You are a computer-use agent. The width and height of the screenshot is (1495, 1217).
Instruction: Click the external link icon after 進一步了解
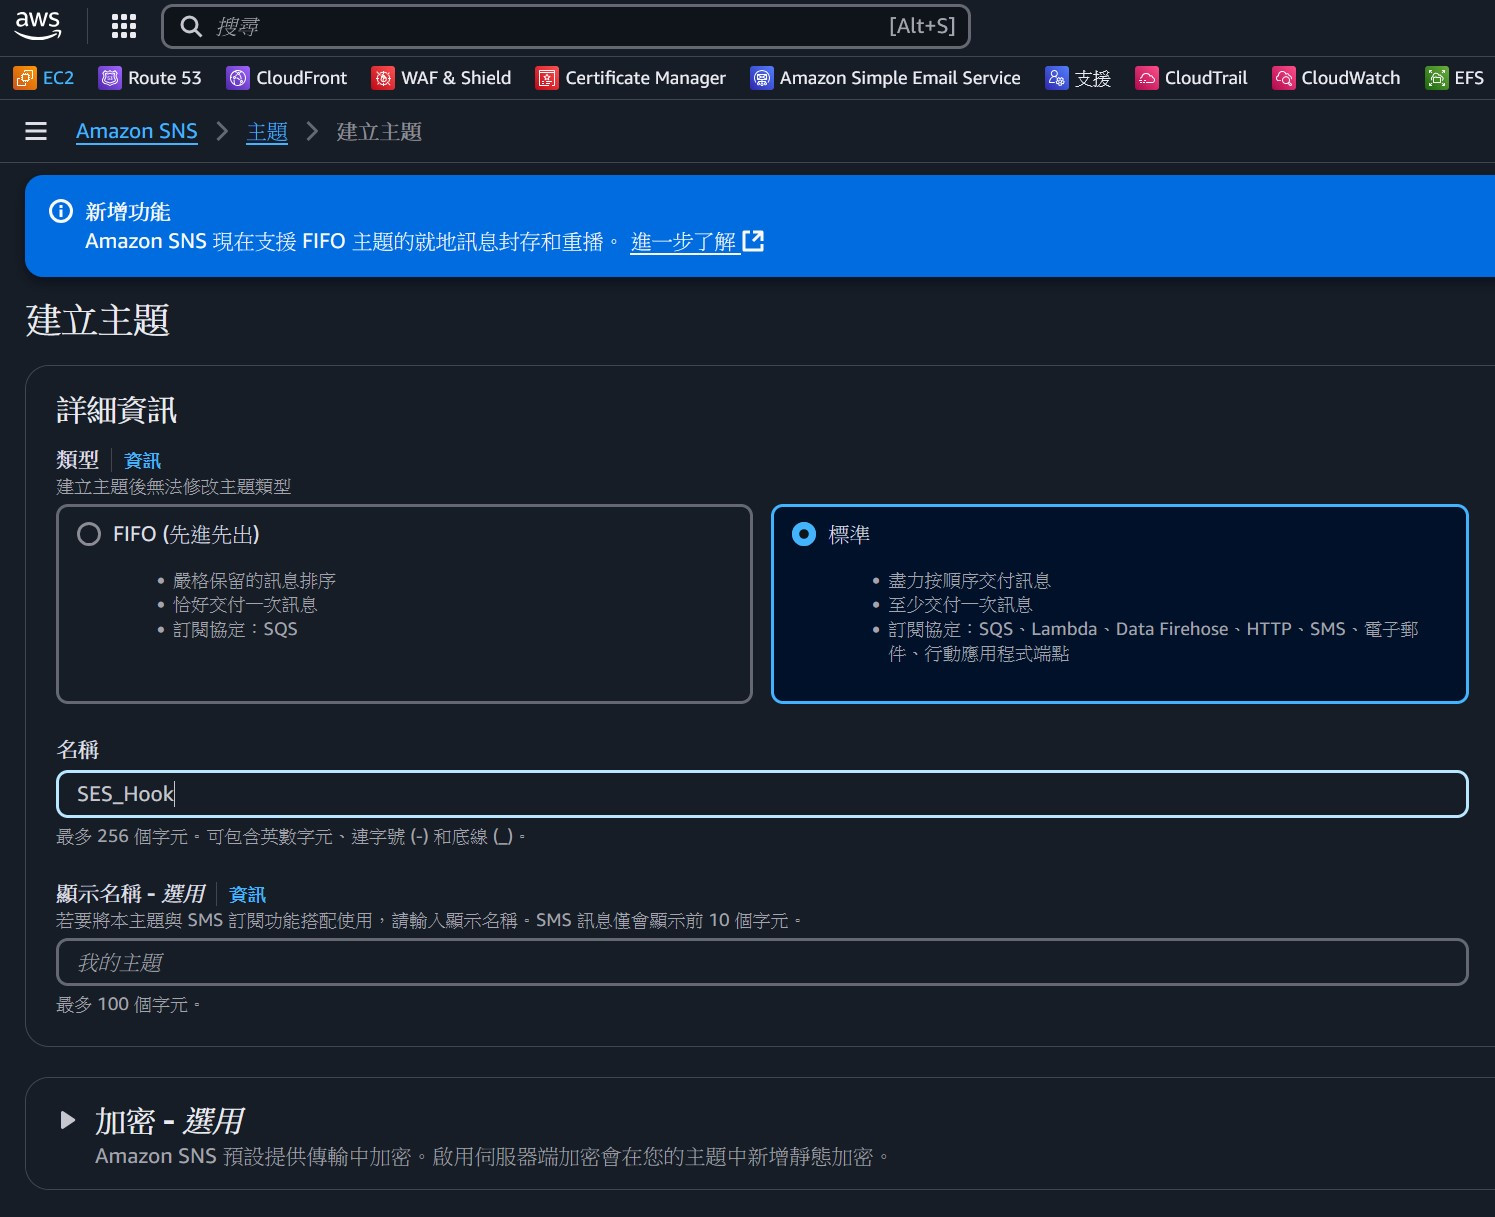(753, 241)
